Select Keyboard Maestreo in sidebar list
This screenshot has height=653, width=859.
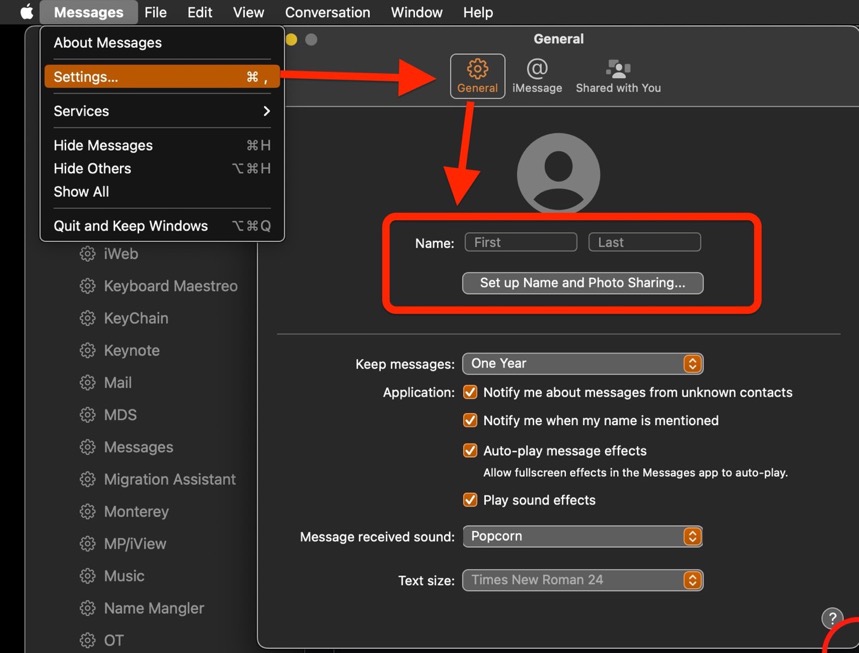(x=171, y=286)
